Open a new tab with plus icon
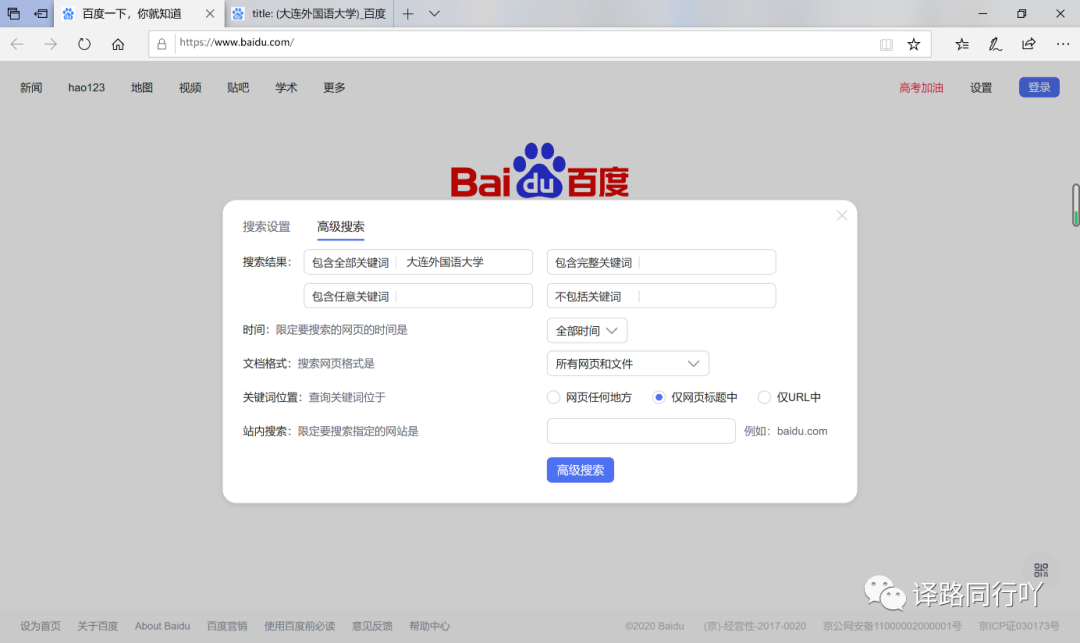This screenshot has height=643, width=1080. point(408,14)
